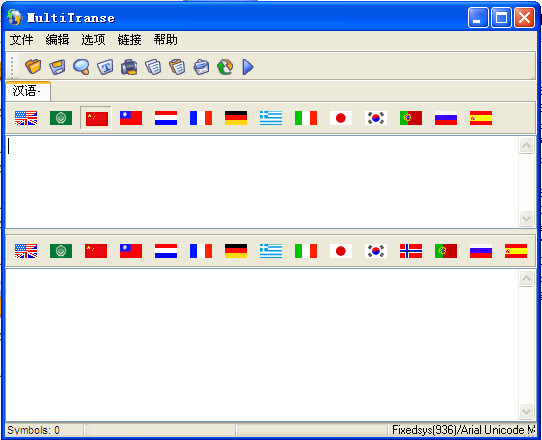The height and width of the screenshot is (440, 542).
Task: Click source box scrollbar up arrow
Action: pyautogui.click(x=526, y=146)
